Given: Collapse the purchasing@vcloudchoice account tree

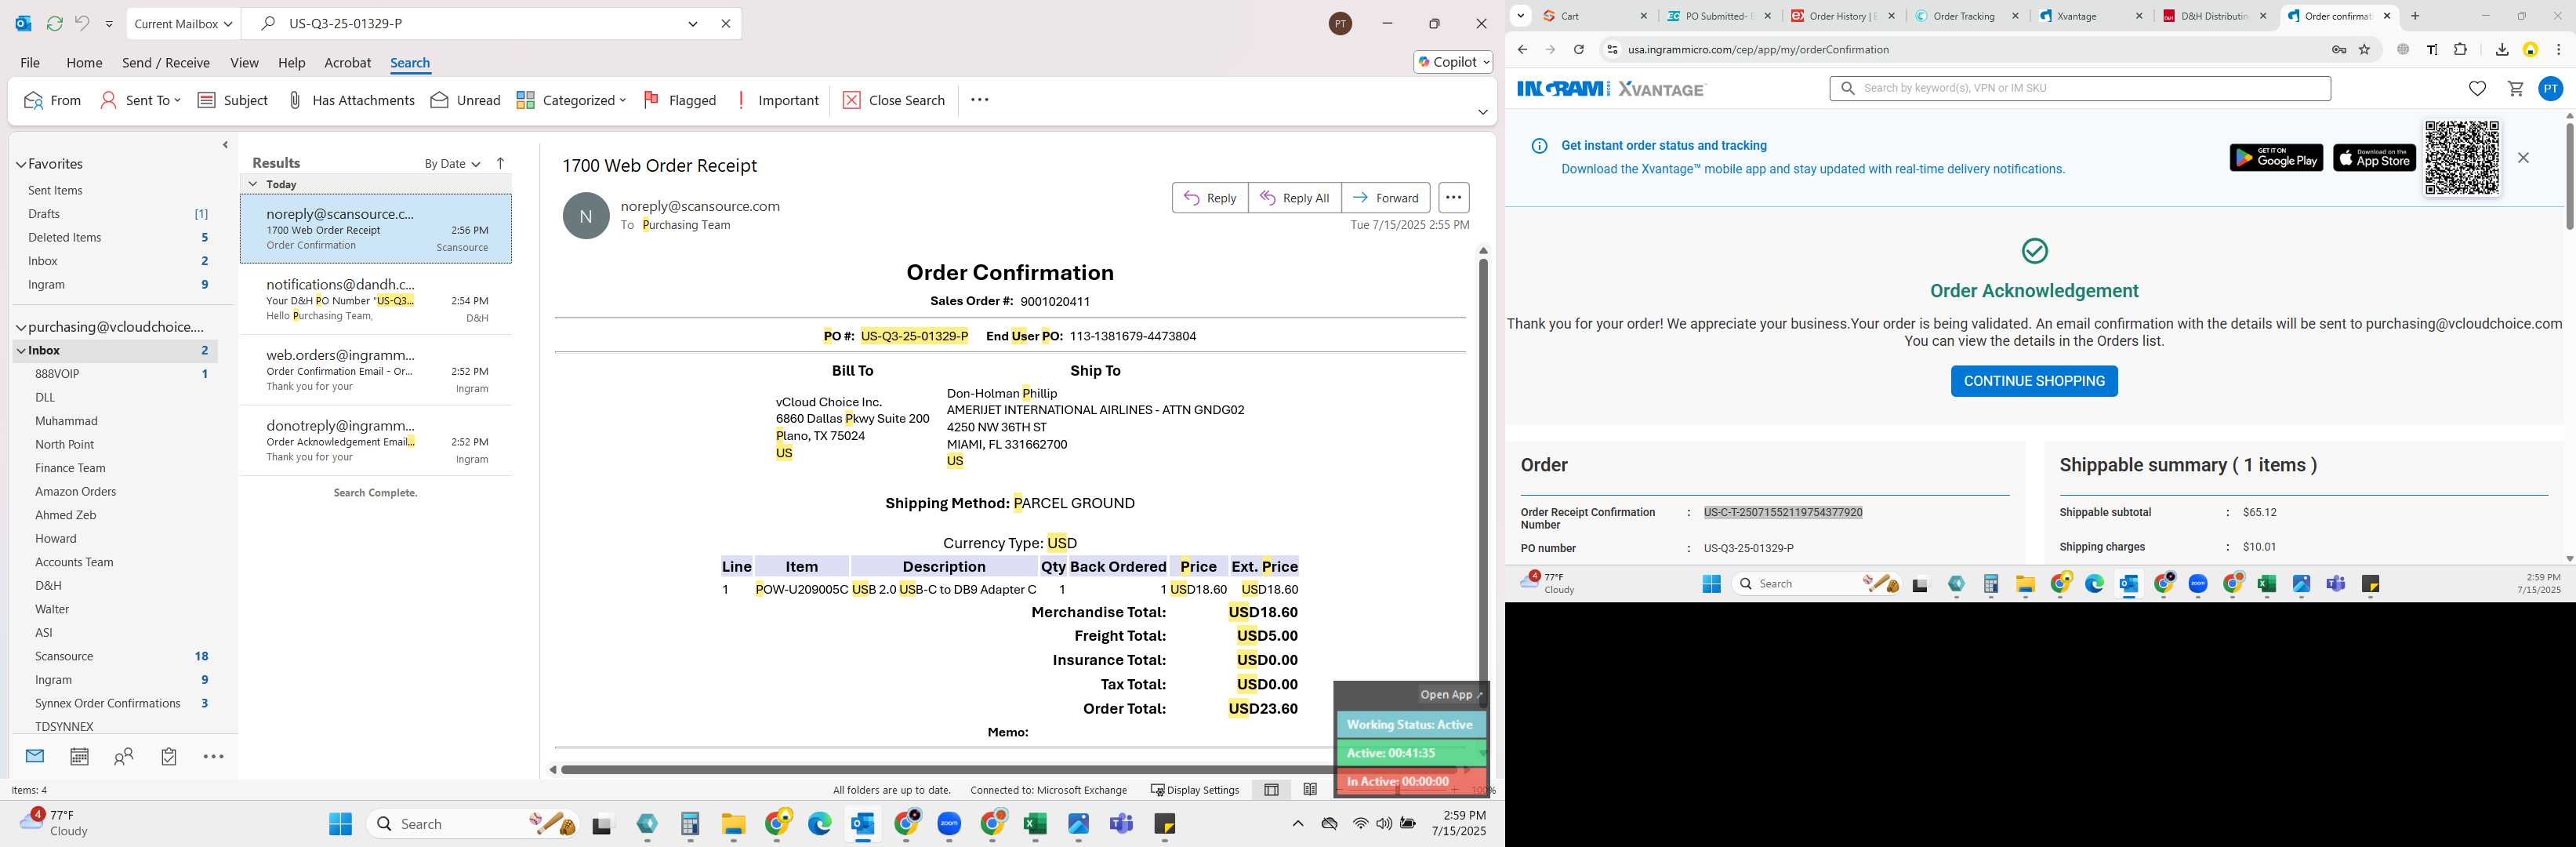Looking at the screenshot, I should 21,327.
